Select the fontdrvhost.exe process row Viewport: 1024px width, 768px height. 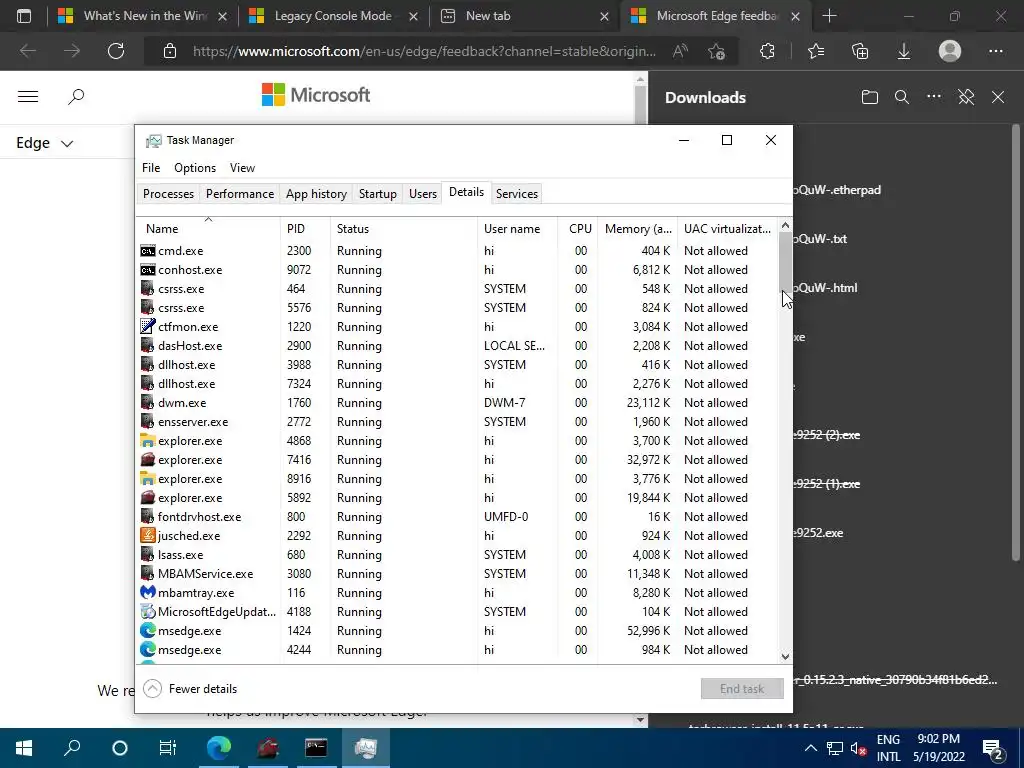click(x=457, y=517)
